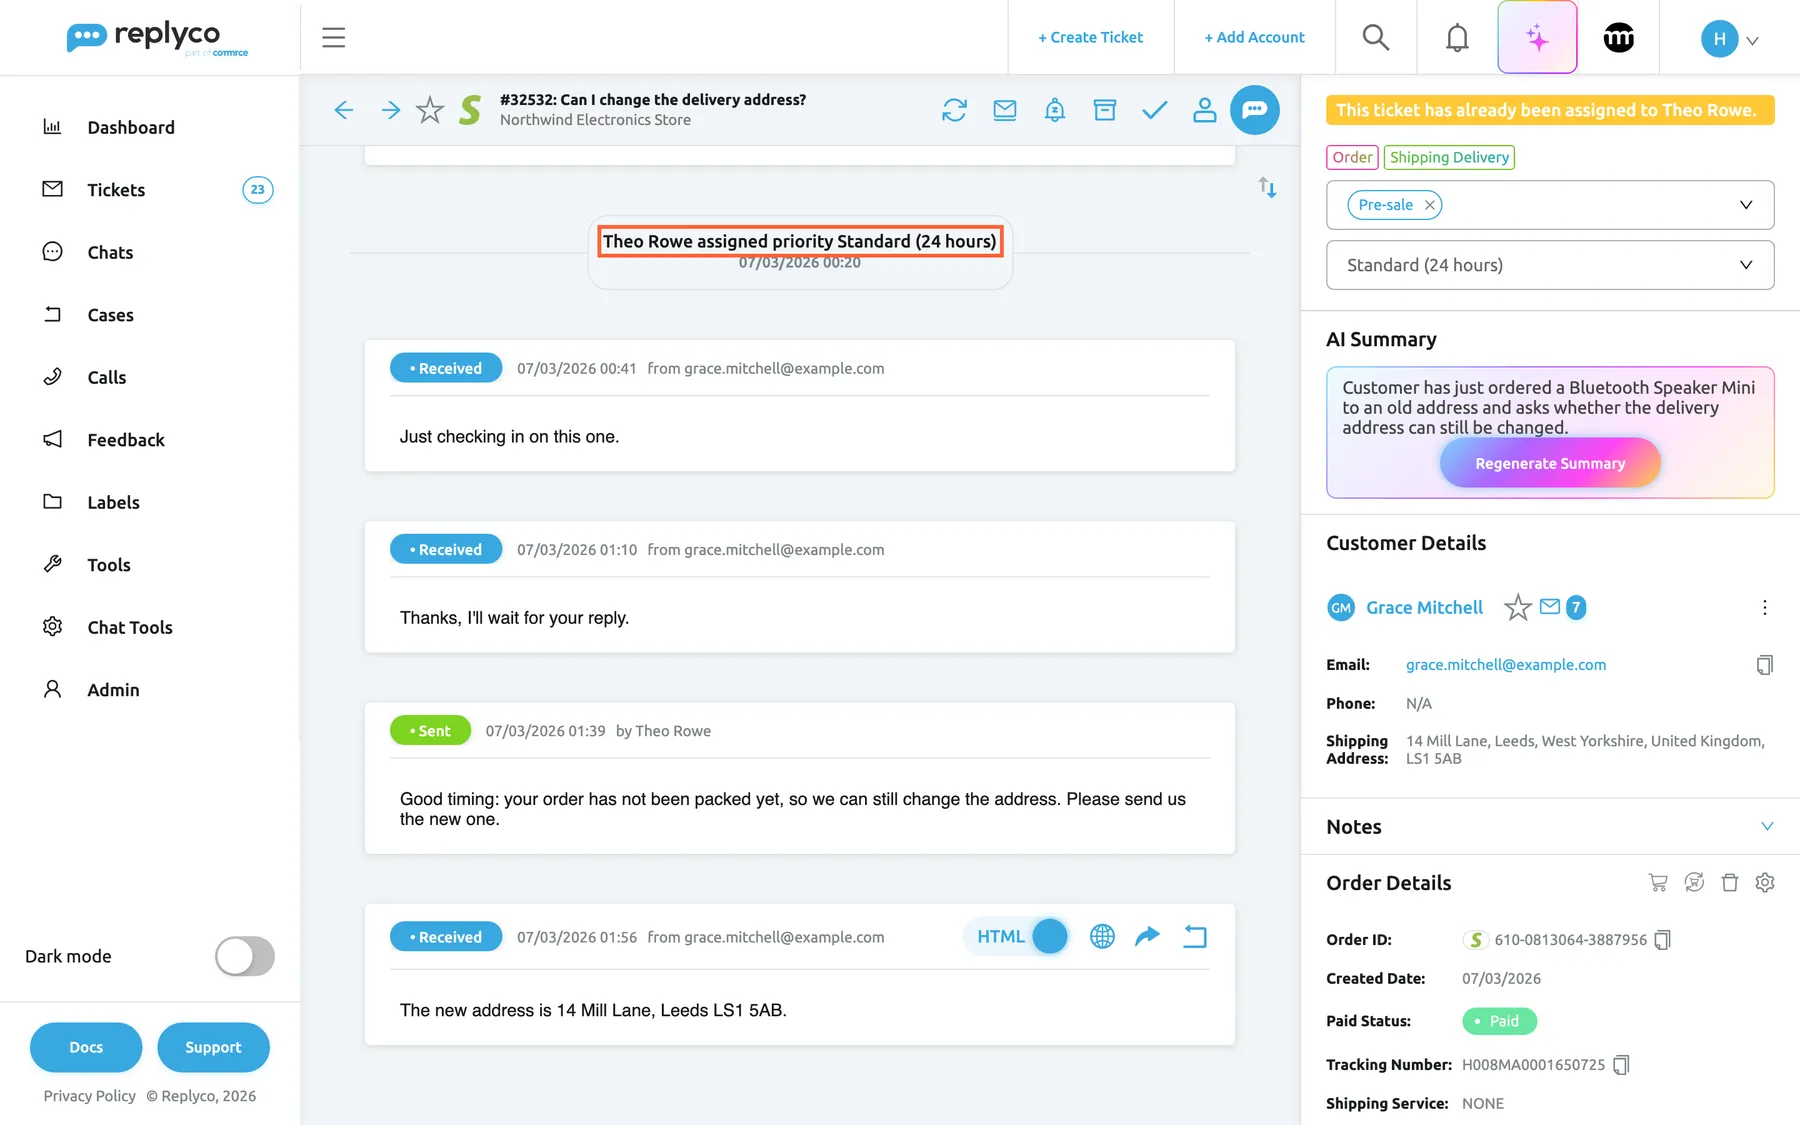Open Chats in sidebar
Image resolution: width=1800 pixels, height=1125 pixels.
point(110,252)
